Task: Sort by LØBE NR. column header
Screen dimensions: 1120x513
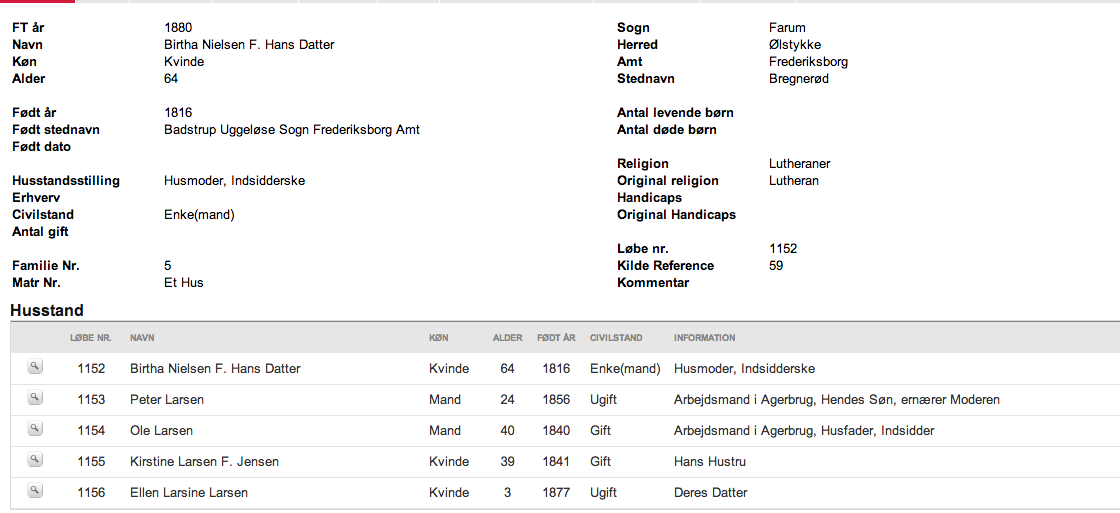Action: point(90,338)
